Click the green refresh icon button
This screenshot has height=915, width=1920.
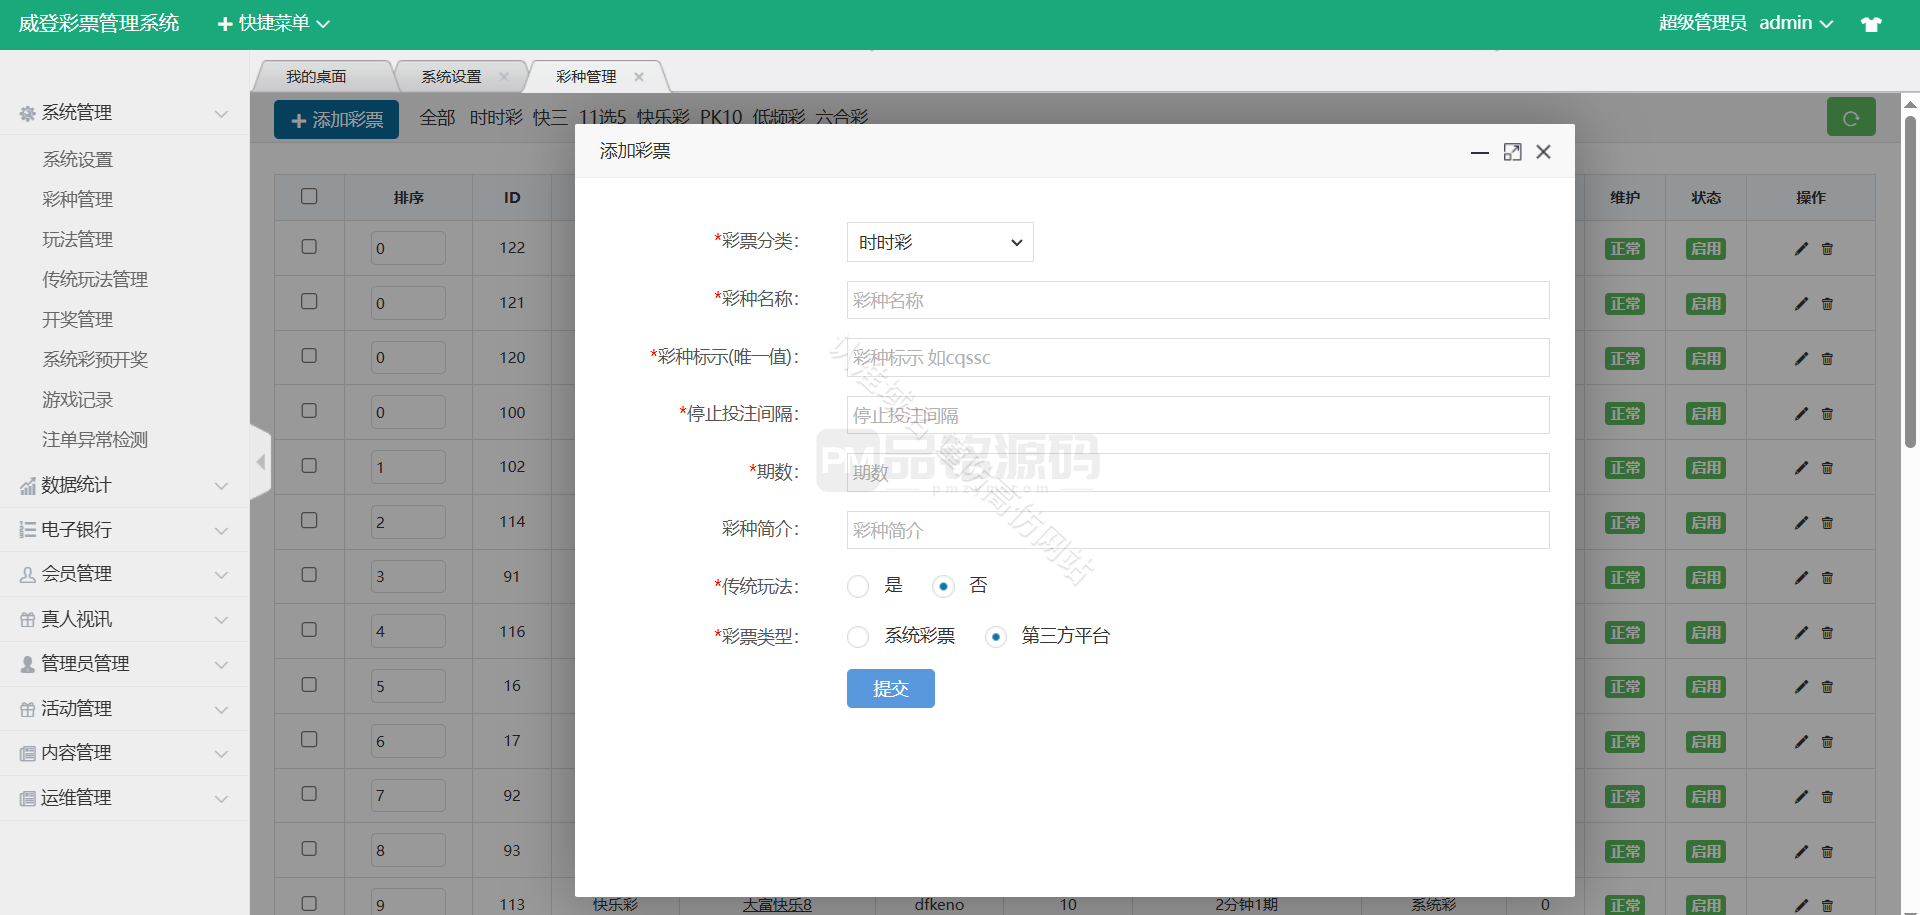(x=1850, y=118)
